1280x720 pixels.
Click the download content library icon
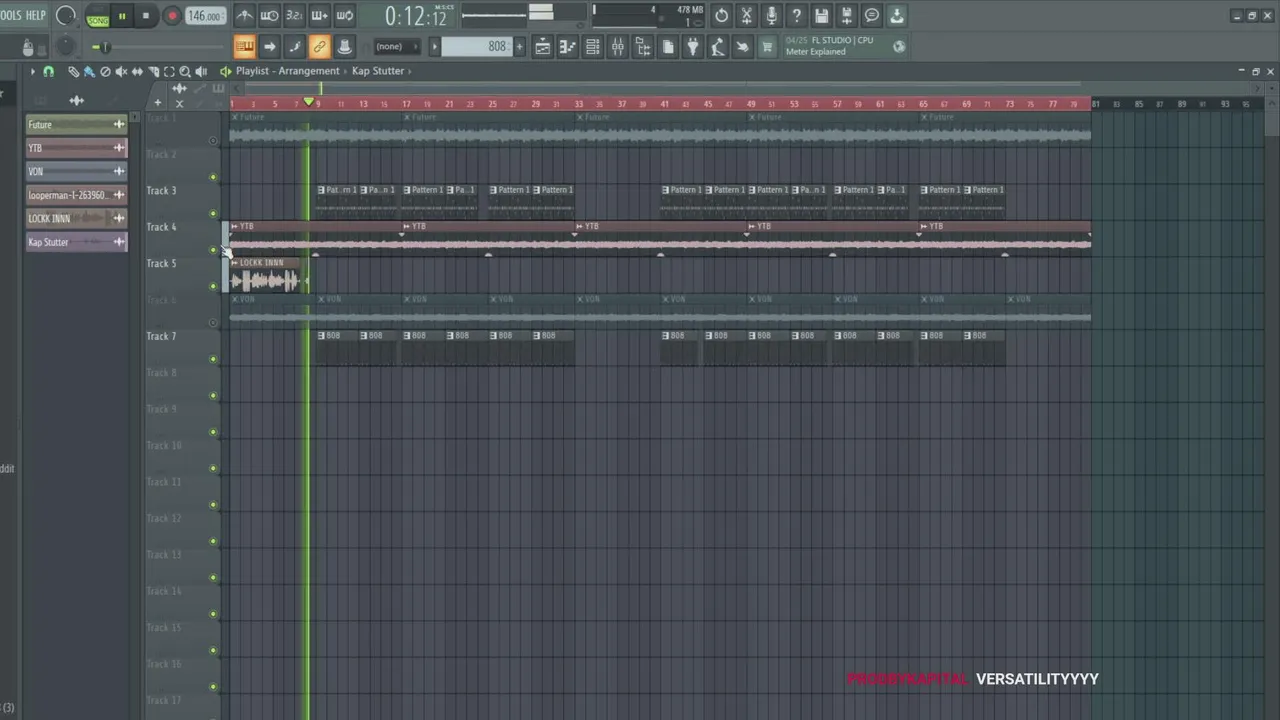896,16
